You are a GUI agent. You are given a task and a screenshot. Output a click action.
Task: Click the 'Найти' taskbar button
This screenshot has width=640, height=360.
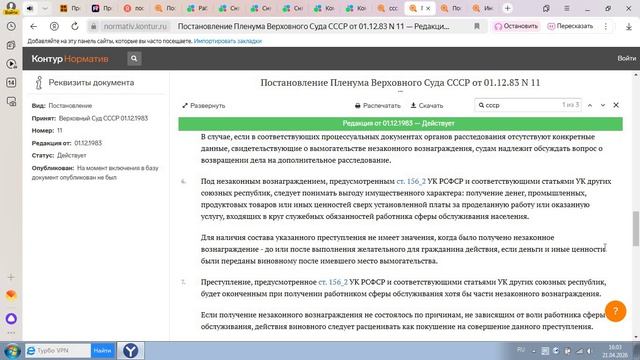102,351
